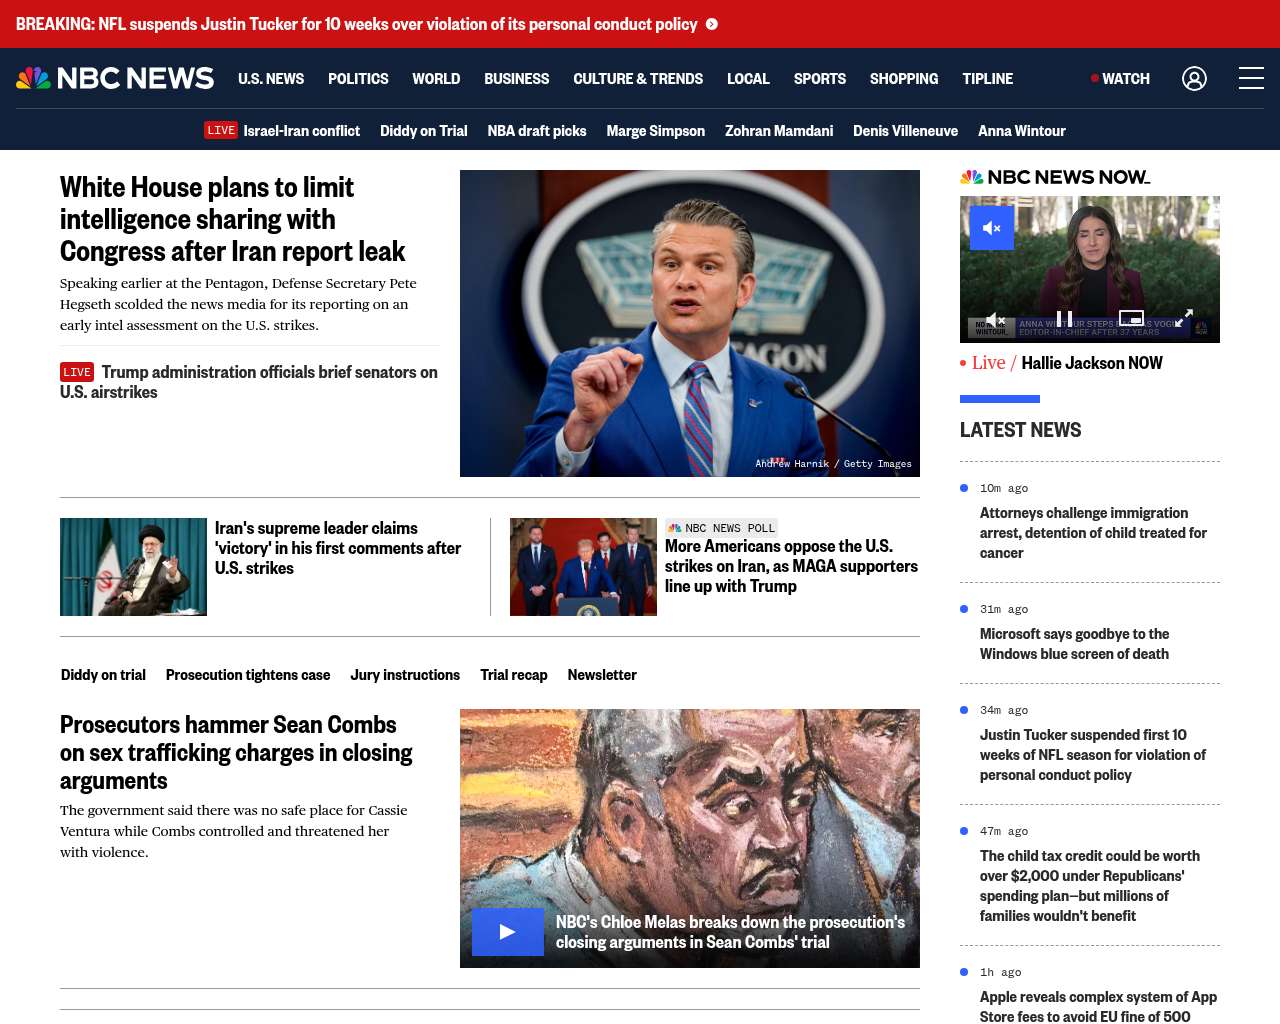
Task: Unmute using the large blue speaker button
Action: click(x=992, y=228)
